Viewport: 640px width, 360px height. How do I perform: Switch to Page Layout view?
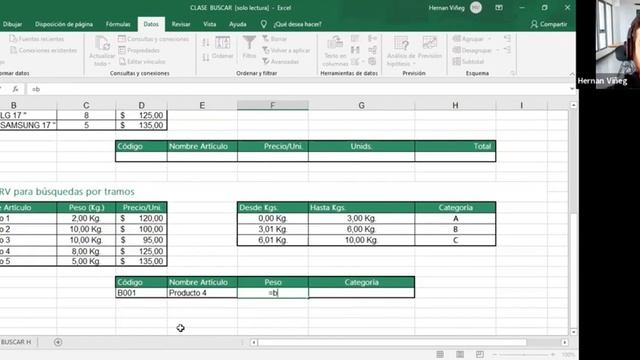point(460,354)
